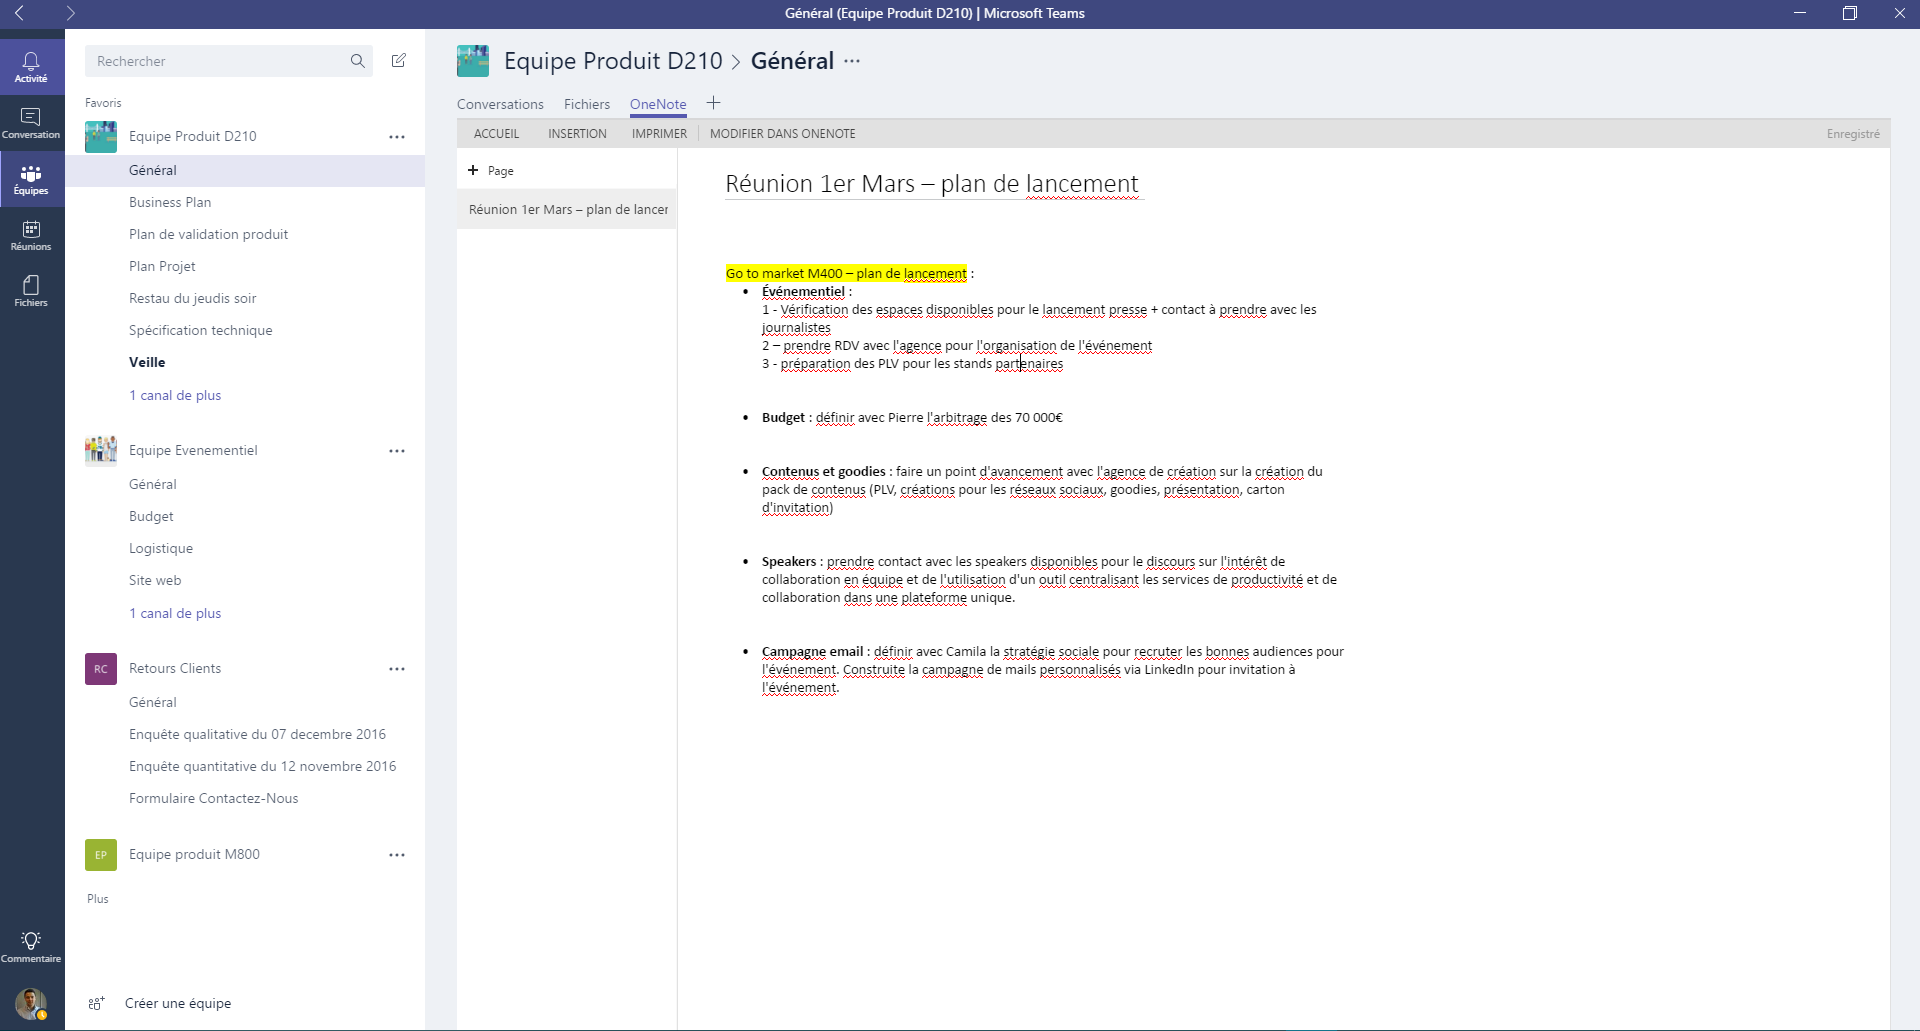Screen dimensions: 1920x1031
Task: Click the Campagne email bullet heading
Action: 812,651
